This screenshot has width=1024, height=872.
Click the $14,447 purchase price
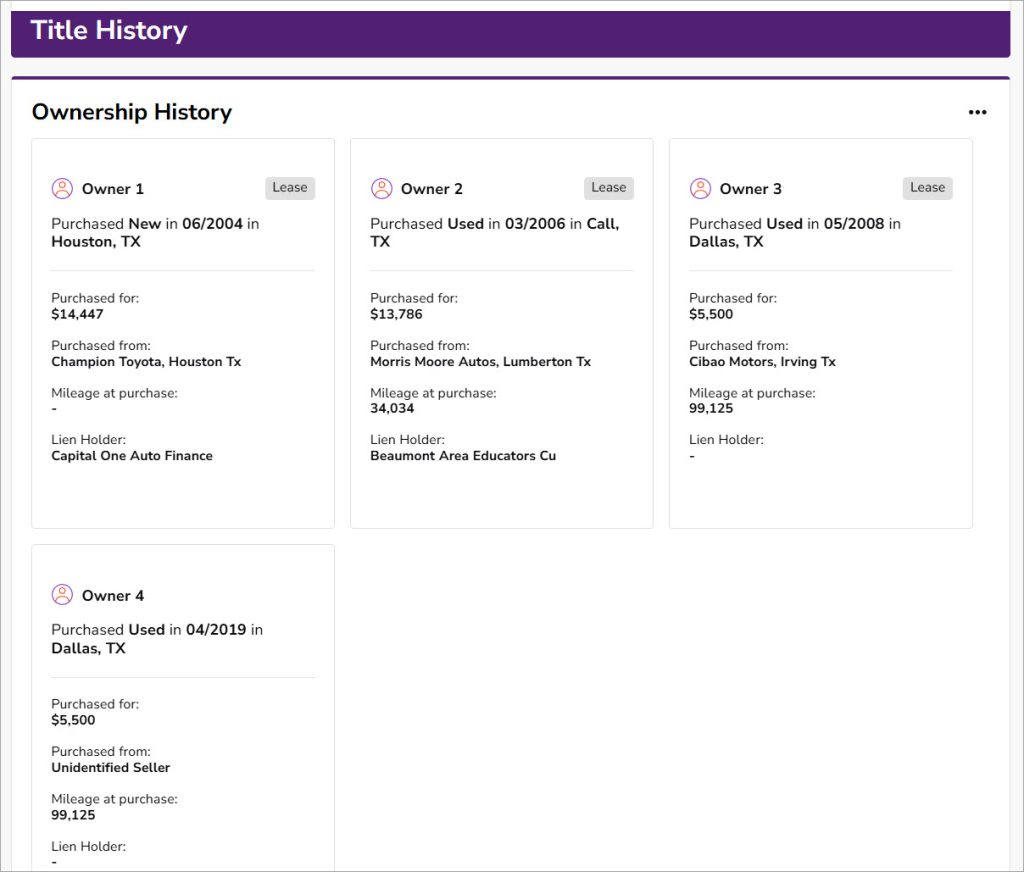[77, 314]
